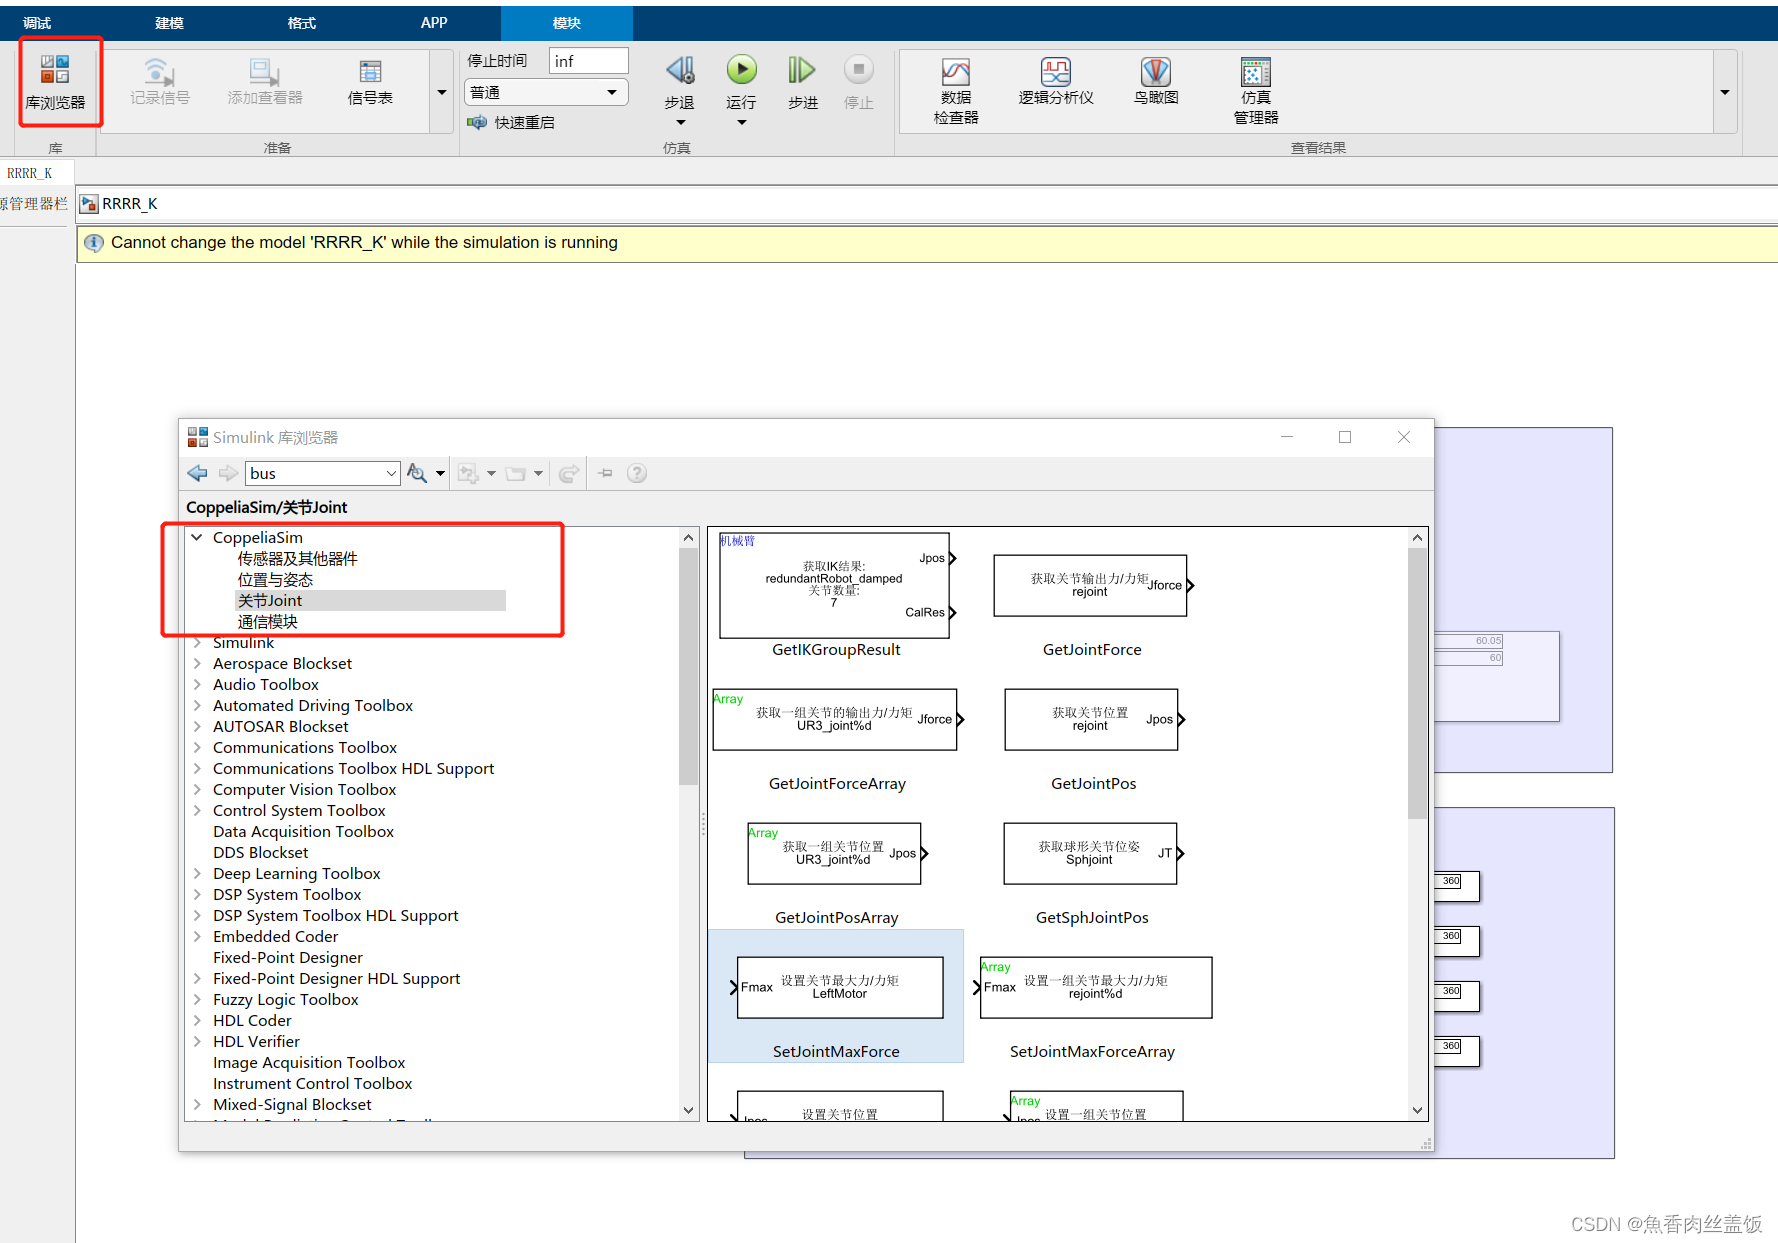Select Embedded Coder in the library tree
The width and height of the screenshot is (1778, 1243).
coord(275,937)
